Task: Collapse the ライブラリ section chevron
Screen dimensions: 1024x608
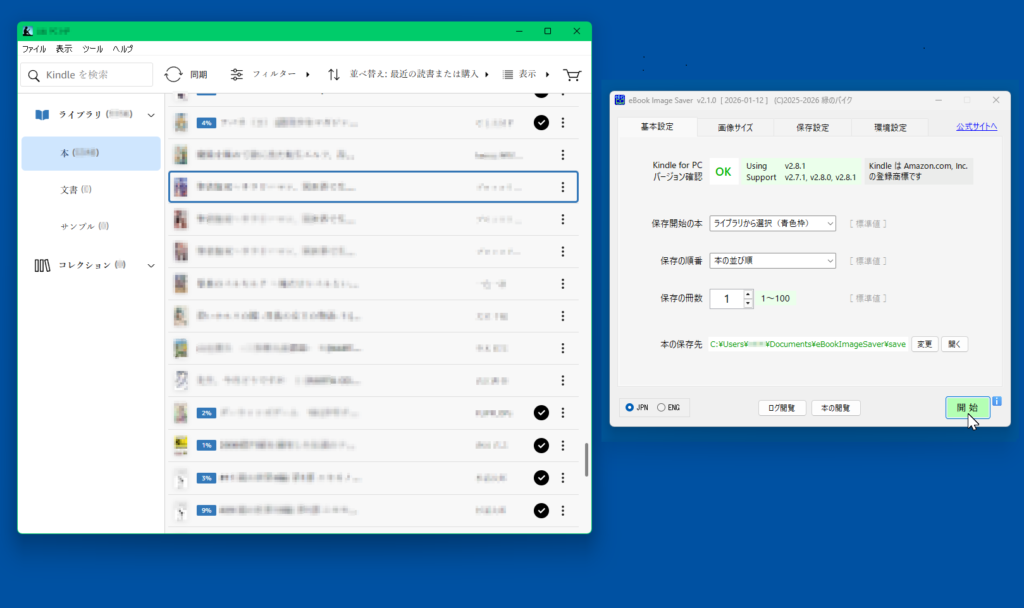Action: [151, 115]
